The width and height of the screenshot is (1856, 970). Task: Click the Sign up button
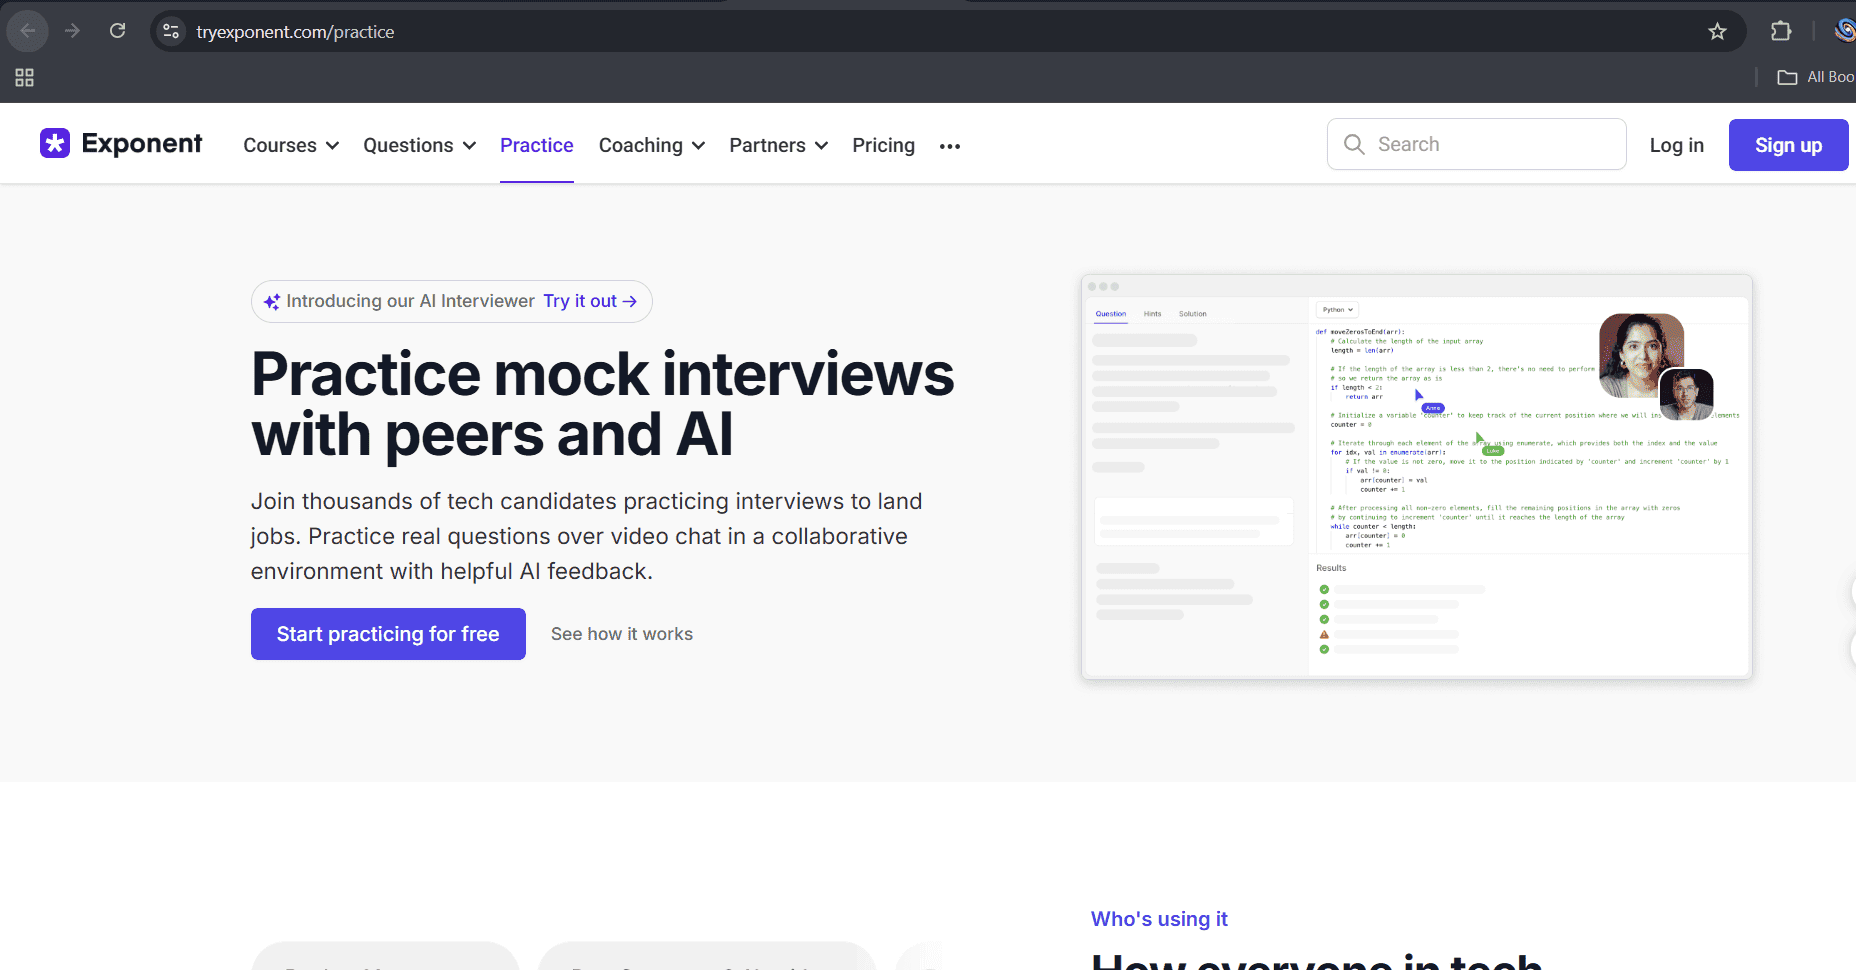[x=1788, y=144]
